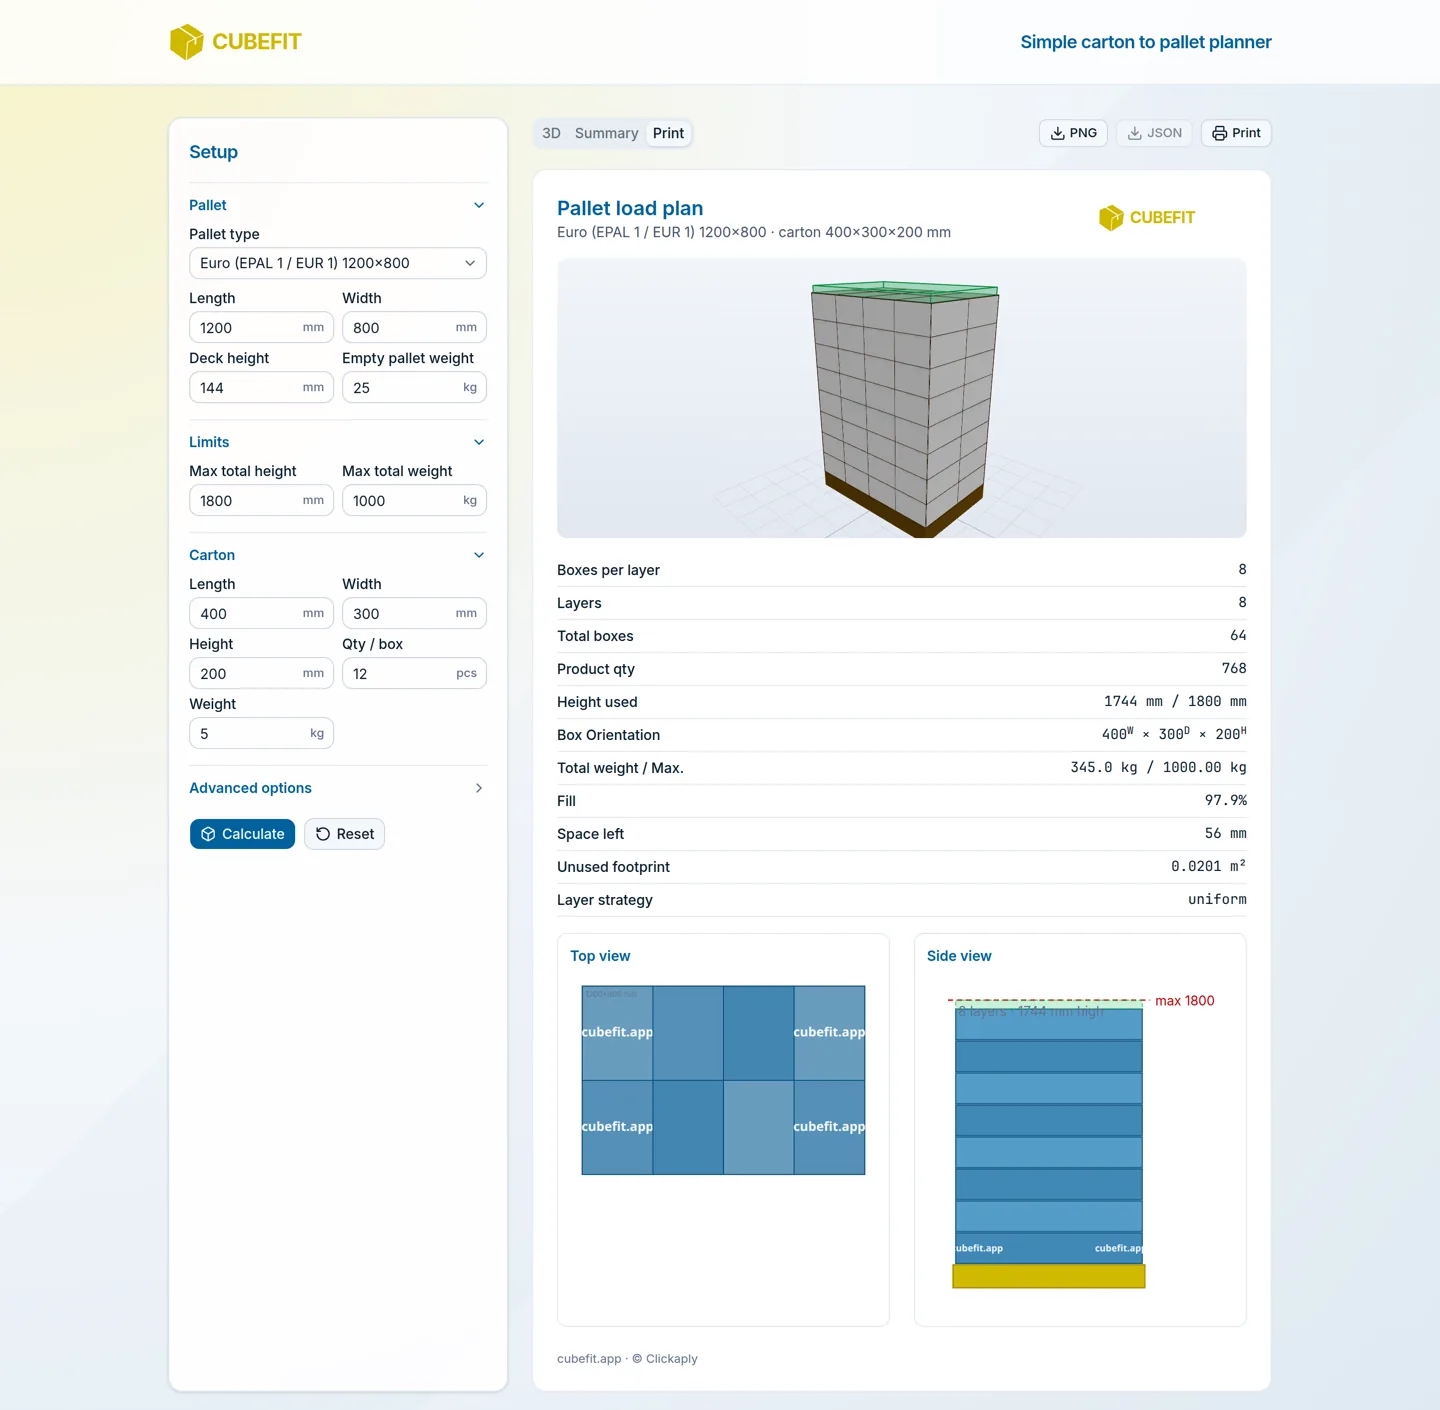Edit the carton Length field
Image resolution: width=1440 pixels, height=1410 pixels.
[261, 613]
